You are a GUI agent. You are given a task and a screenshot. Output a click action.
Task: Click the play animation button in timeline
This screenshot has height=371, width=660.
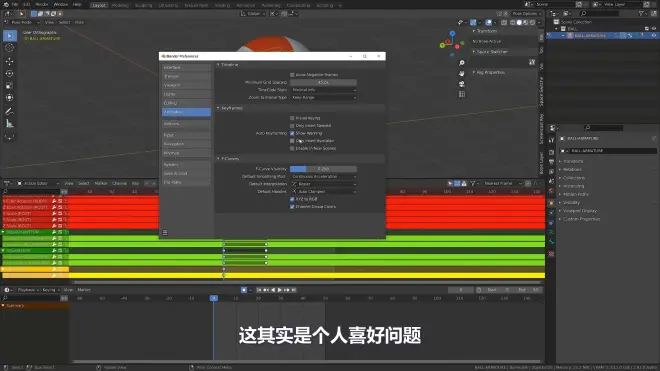[279, 290]
